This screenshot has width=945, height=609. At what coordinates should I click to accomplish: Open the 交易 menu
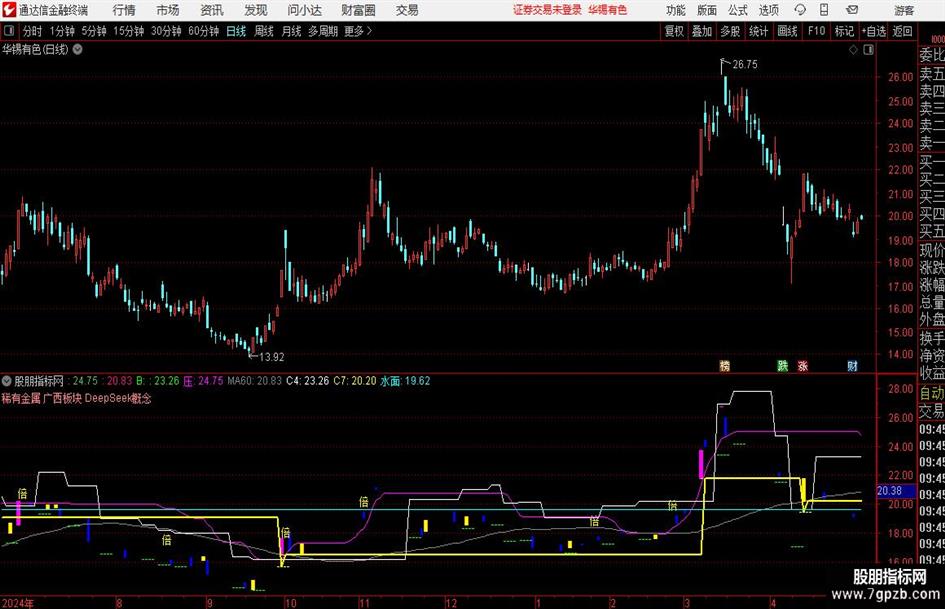407,10
